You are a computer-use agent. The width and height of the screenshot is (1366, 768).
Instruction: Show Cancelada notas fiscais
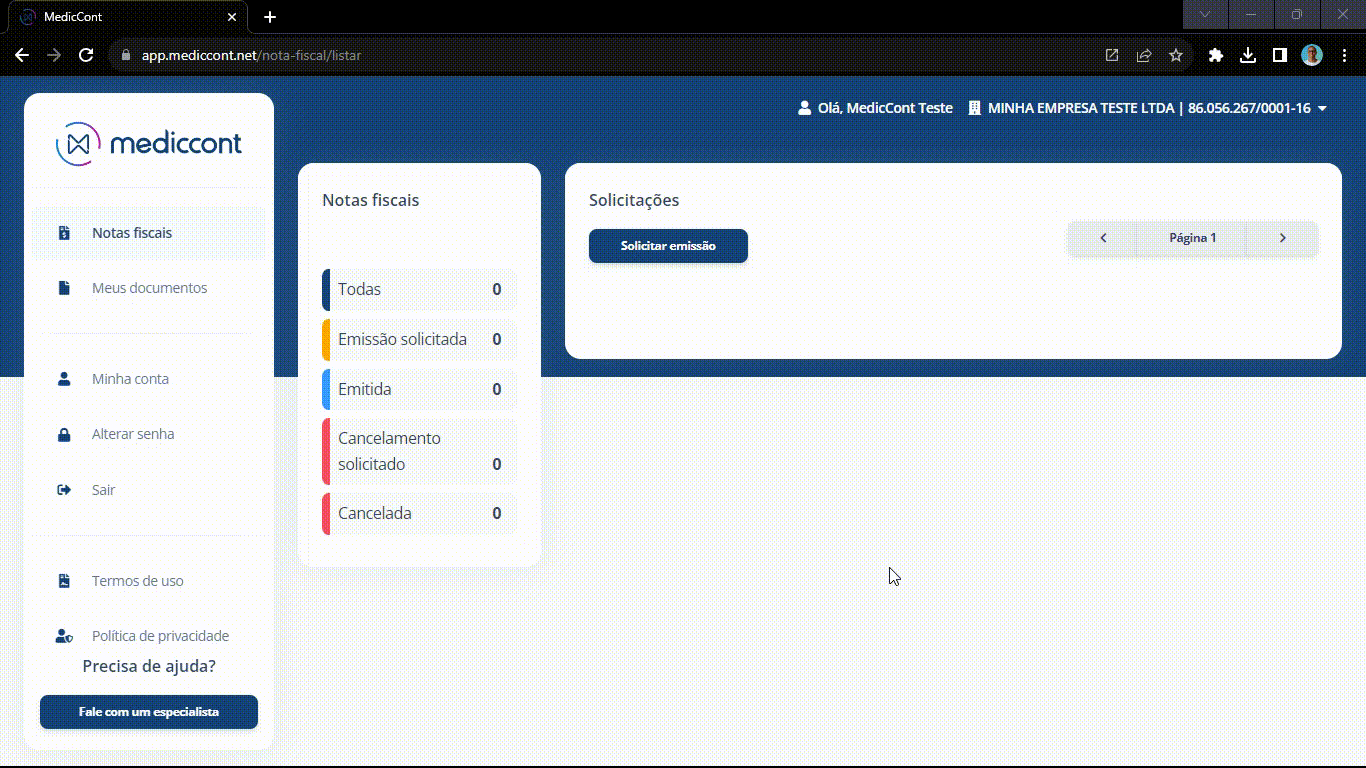click(419, 513)
